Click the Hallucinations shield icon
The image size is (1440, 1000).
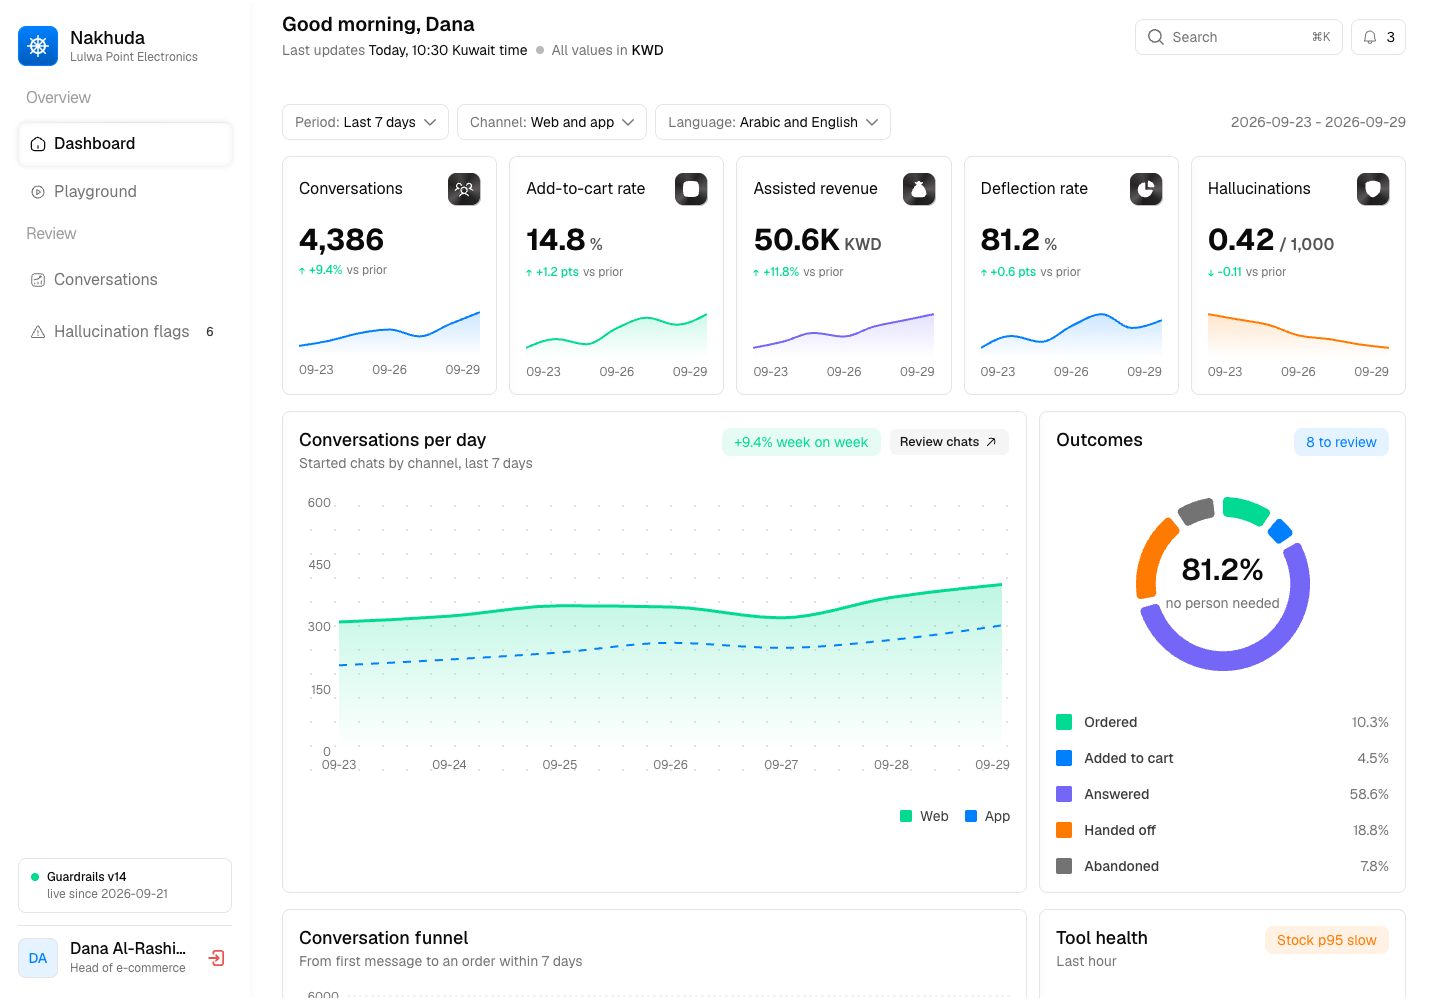pos(1373,189)
